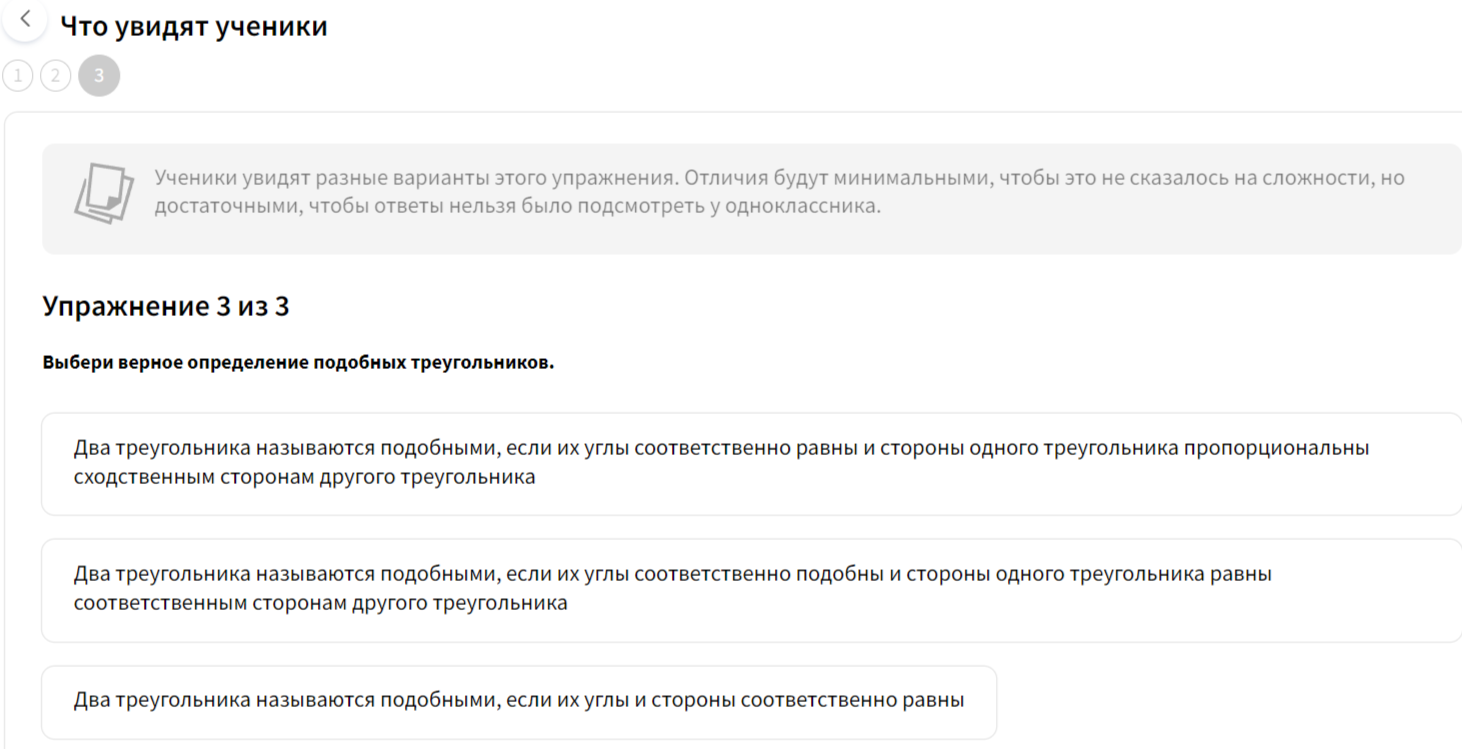Click the first line of the first answer card
Screen dimensions: 1462x749
point(720,448)
